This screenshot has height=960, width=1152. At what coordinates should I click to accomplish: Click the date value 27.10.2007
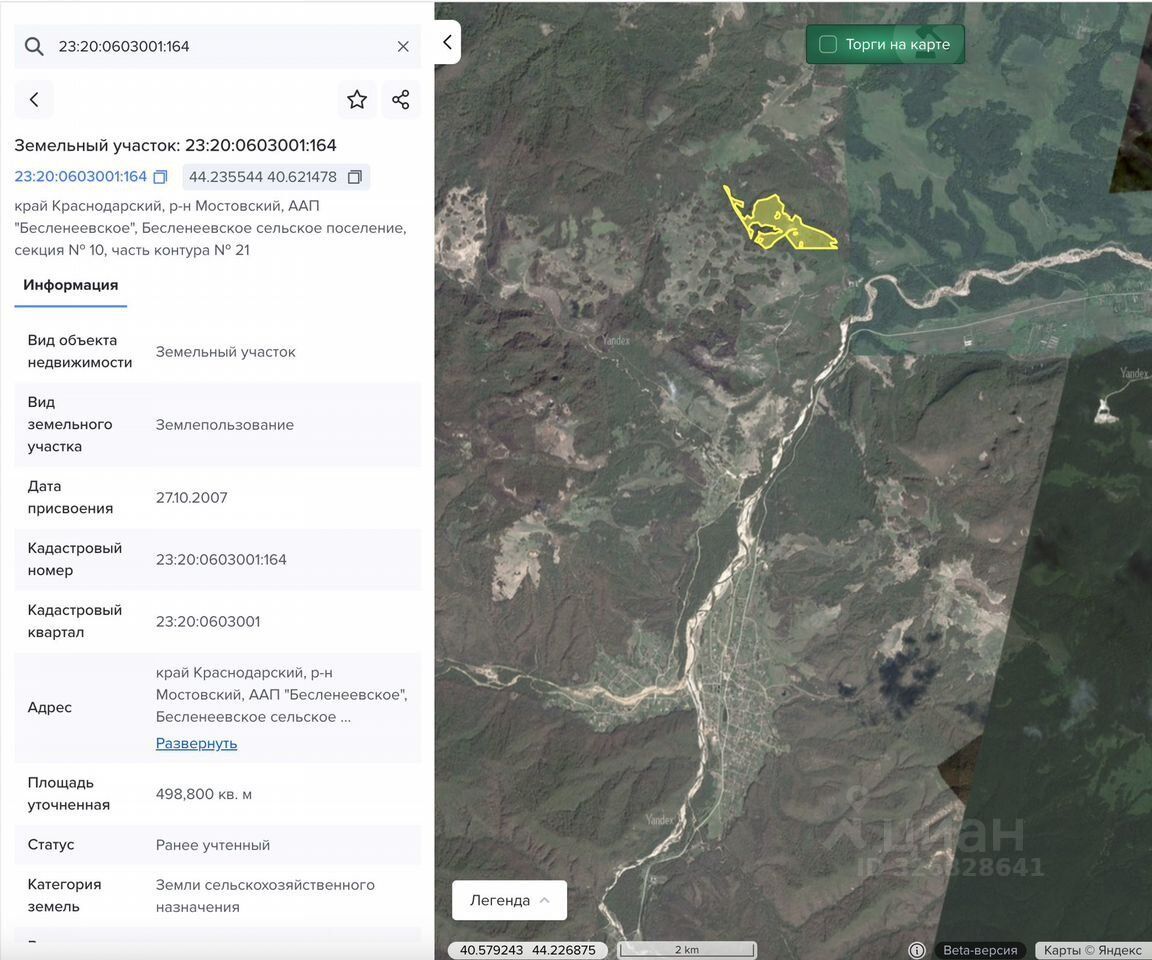pyautogui.click(x=192, y=497)
